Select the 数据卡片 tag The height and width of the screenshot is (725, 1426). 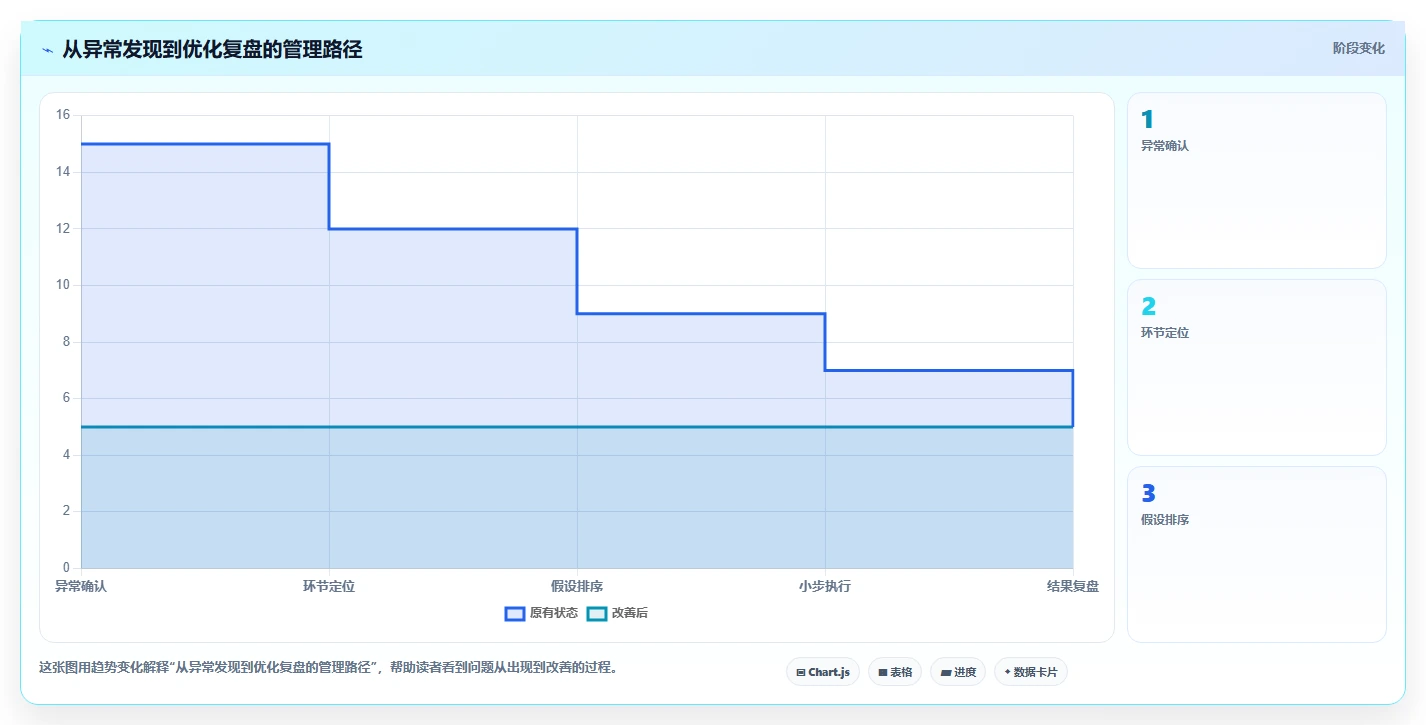coord(1031,672)
